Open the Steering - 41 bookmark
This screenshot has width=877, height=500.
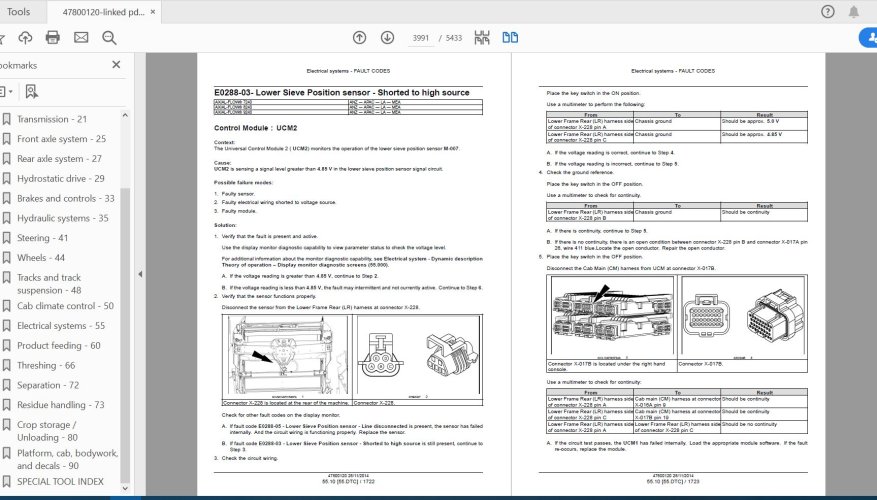(x=43, y=238)
